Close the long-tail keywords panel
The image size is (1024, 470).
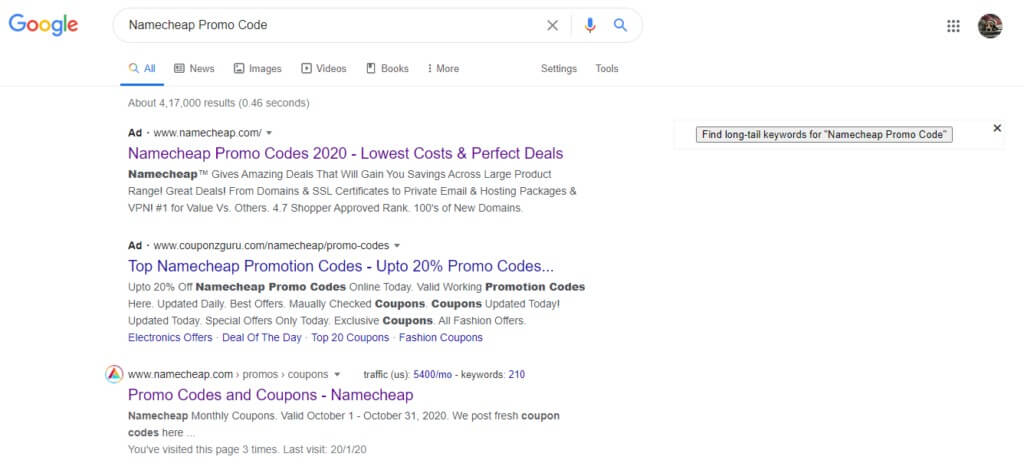tap(997, 128)
